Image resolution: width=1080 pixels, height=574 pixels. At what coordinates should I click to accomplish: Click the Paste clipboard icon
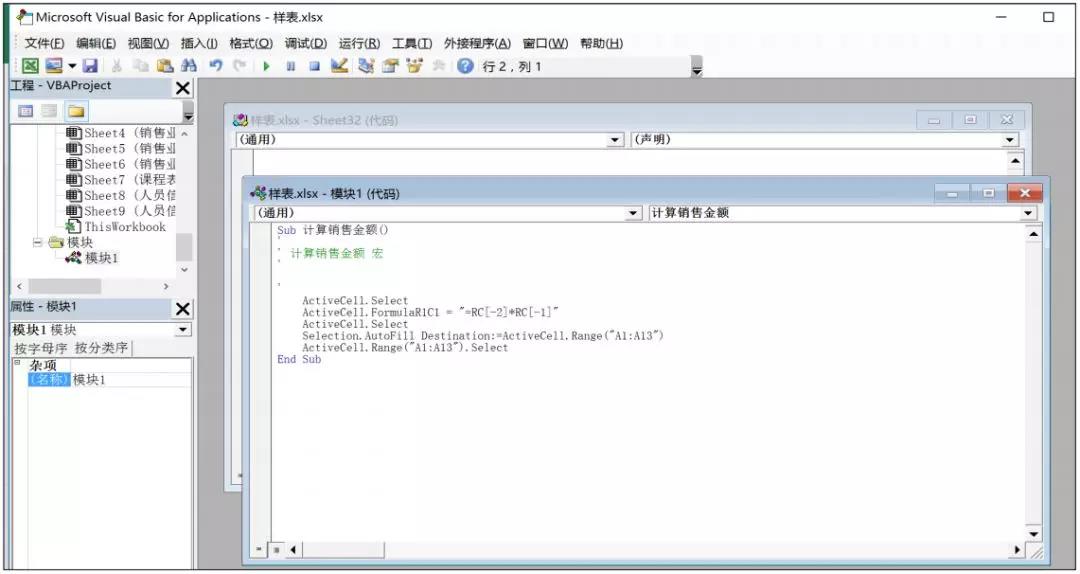coord(165,66)
